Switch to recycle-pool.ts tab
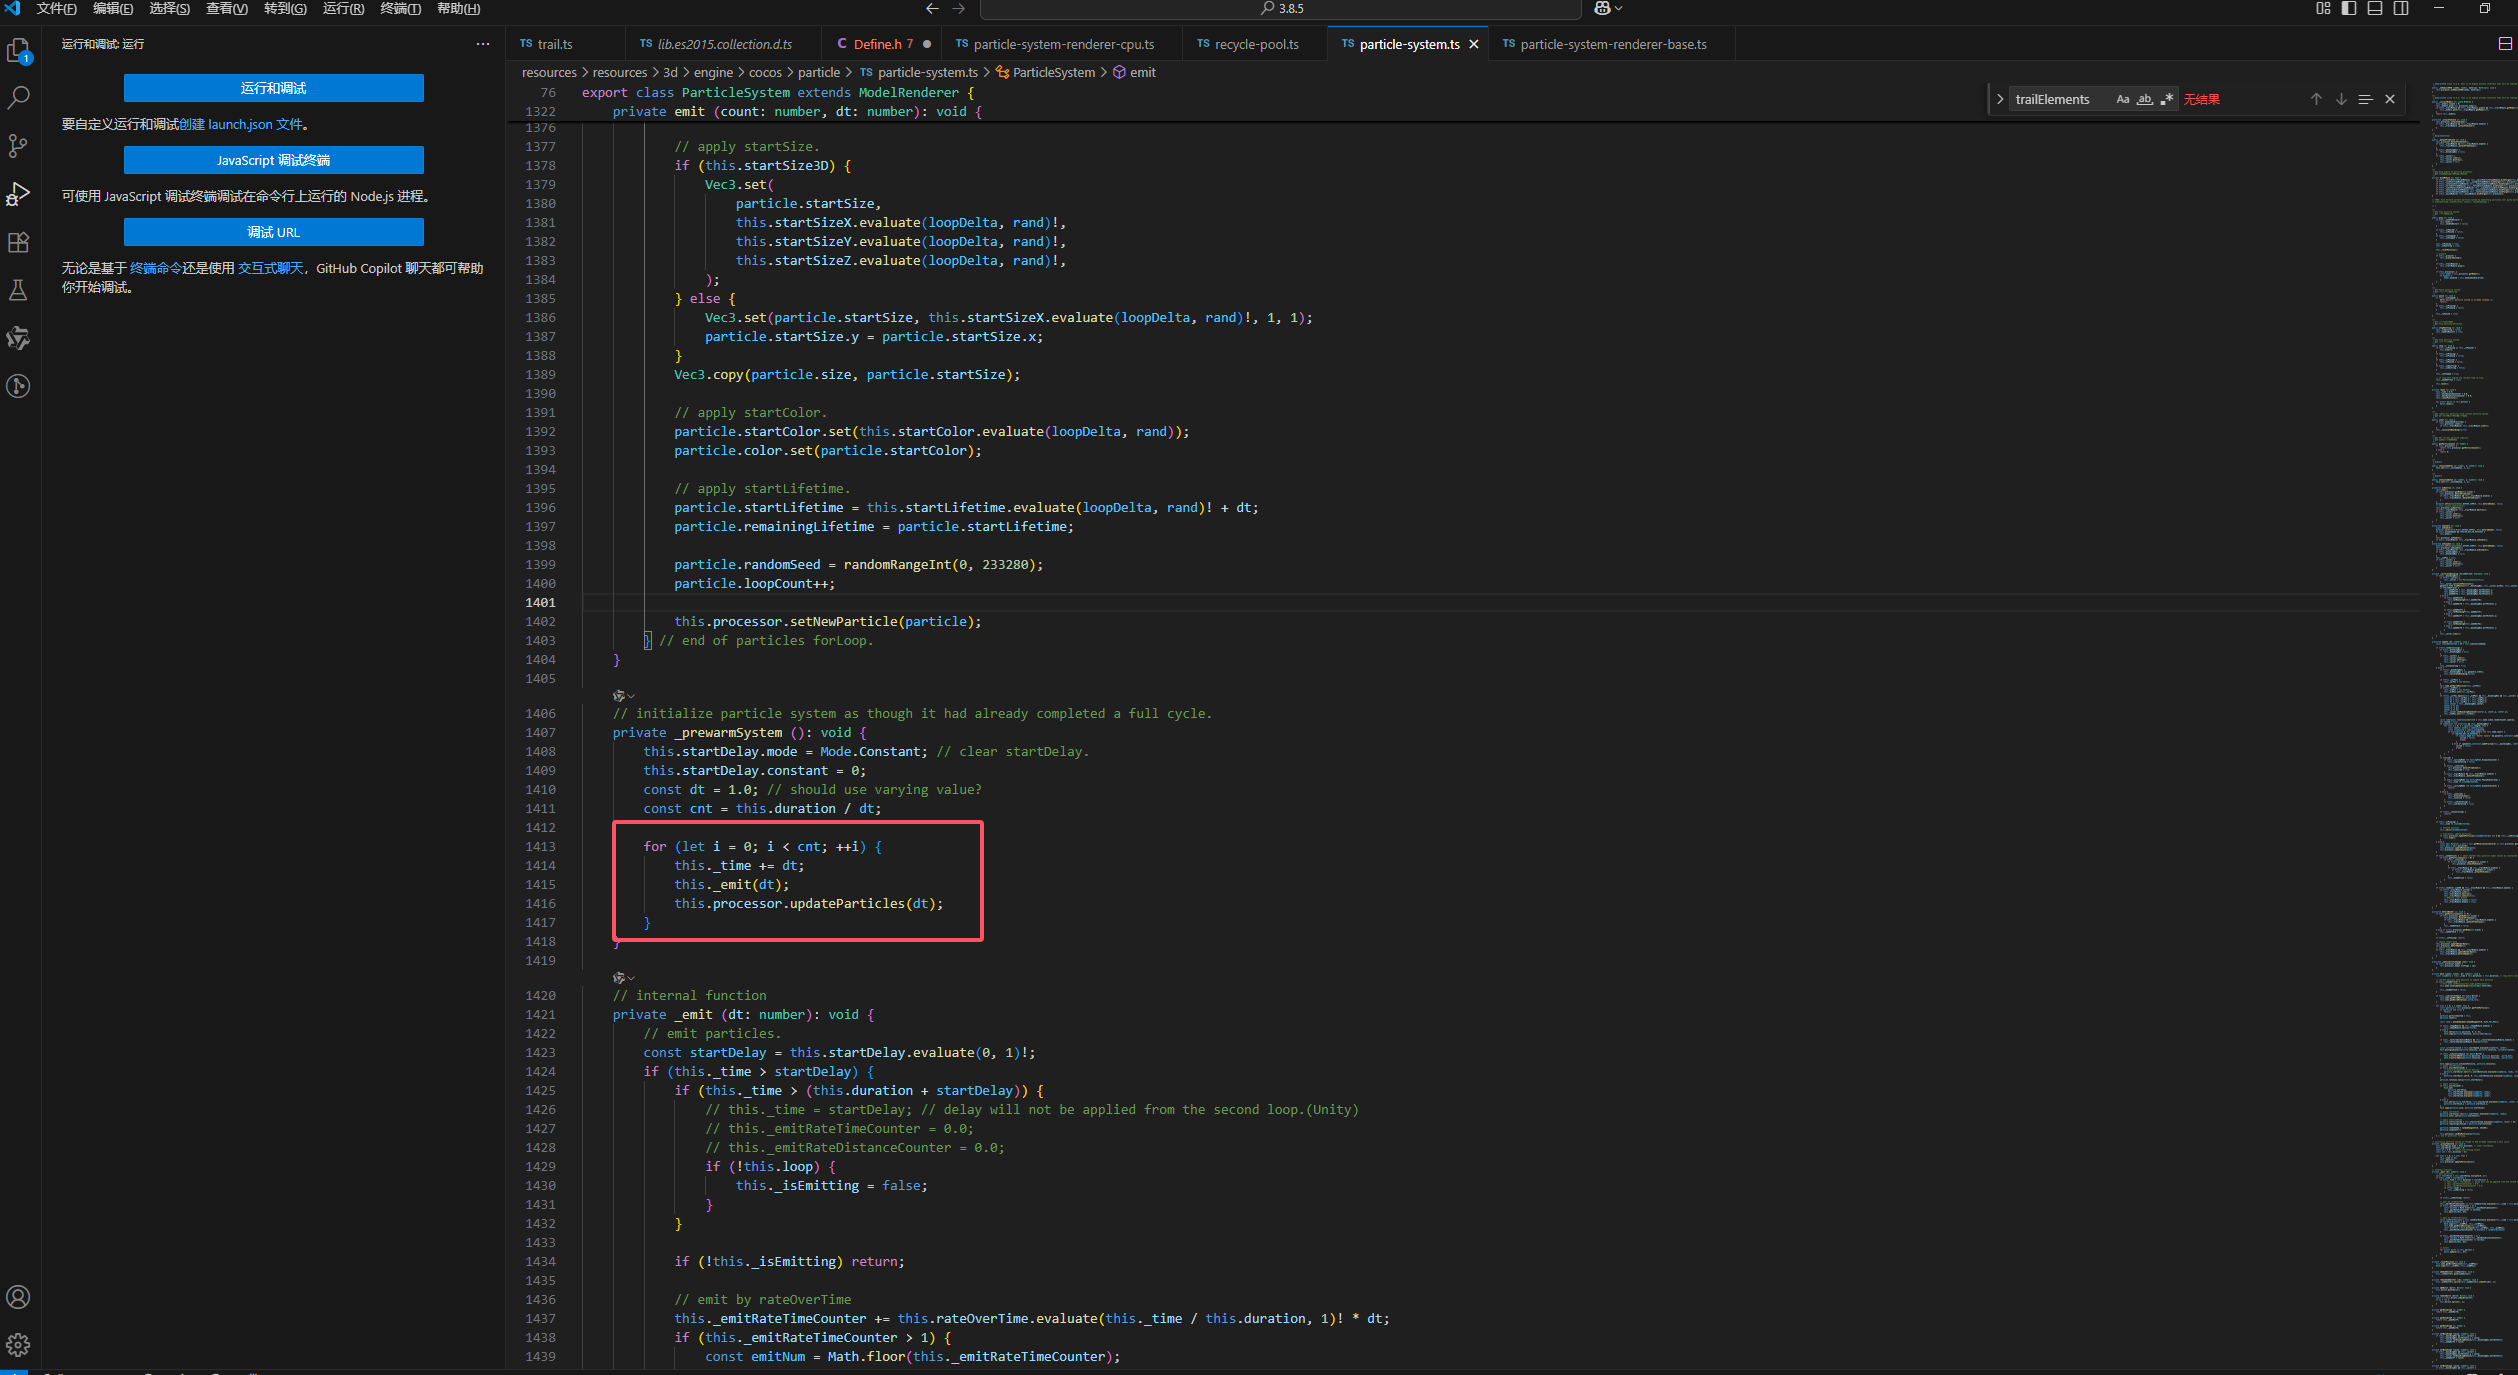 (1256, 44)
